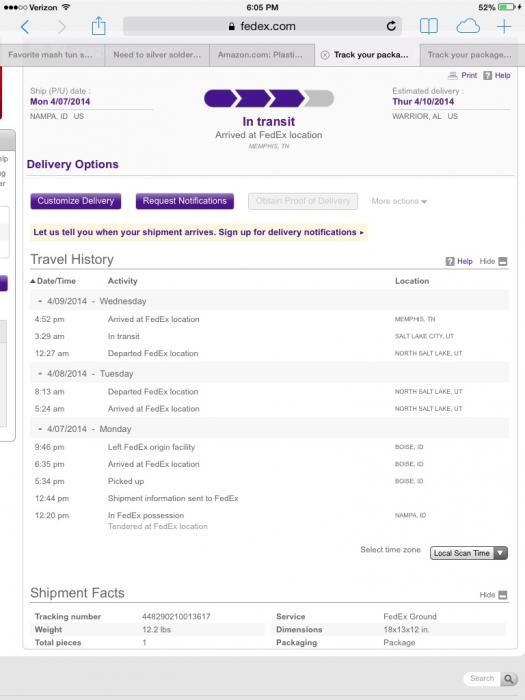Switch to the Amazon.com tab
Image resolution: width=525 pixels, height=700 pixels.
click(x=262, y=55)
